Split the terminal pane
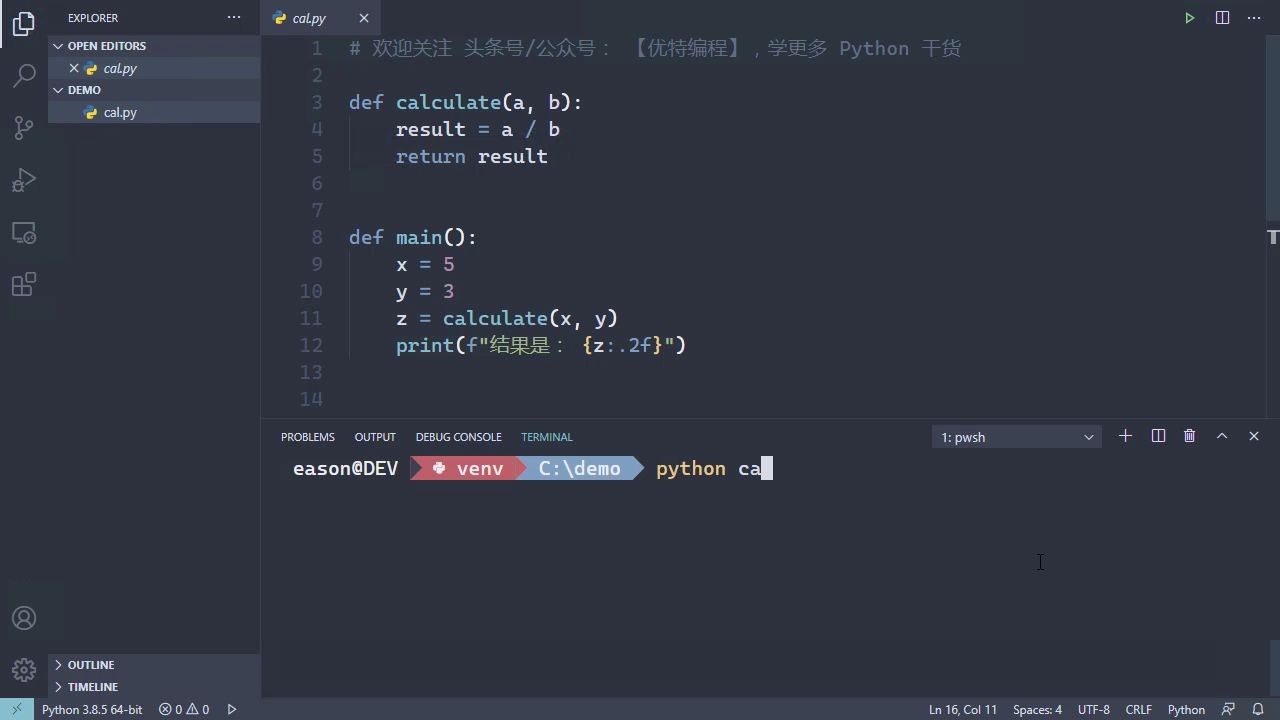This screenshot has width=1280, height=720. click(1158, 436)
